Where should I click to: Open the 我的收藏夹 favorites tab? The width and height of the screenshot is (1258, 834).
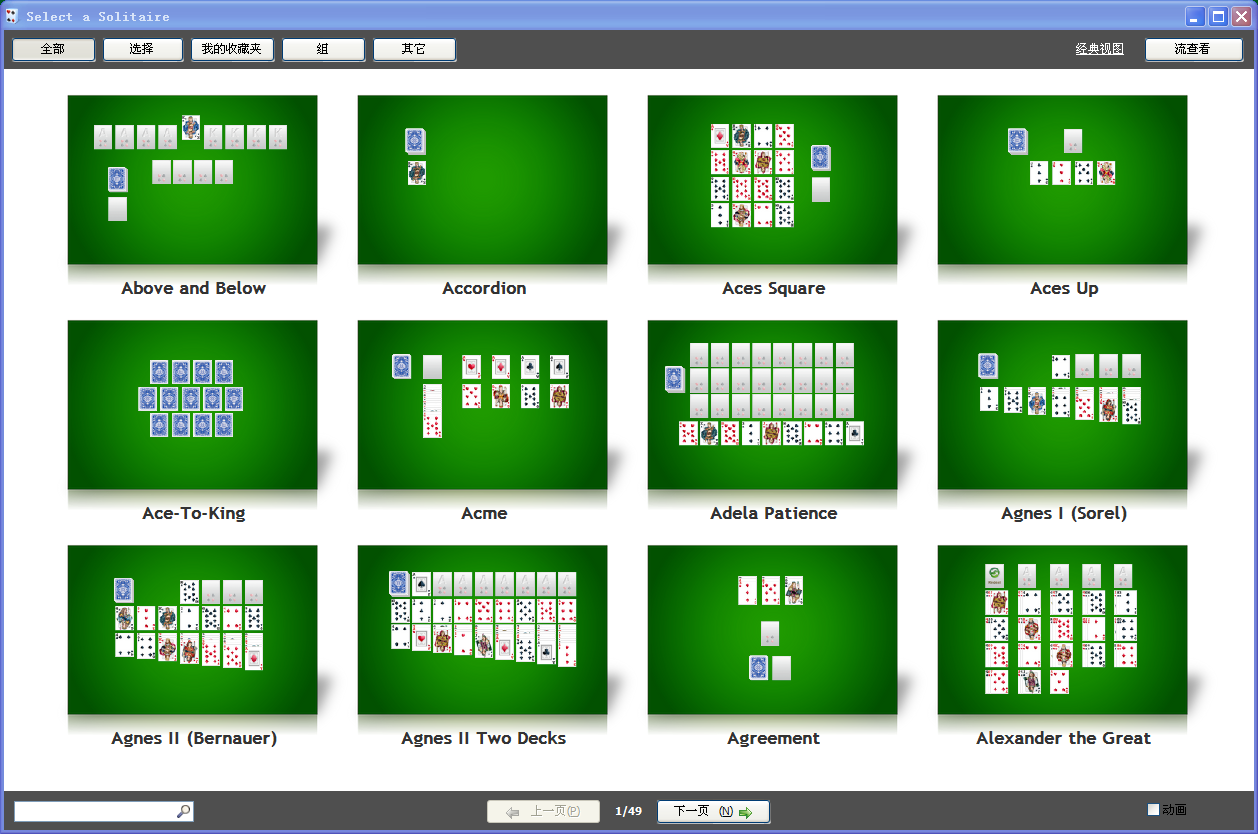(x=232, y=49)
